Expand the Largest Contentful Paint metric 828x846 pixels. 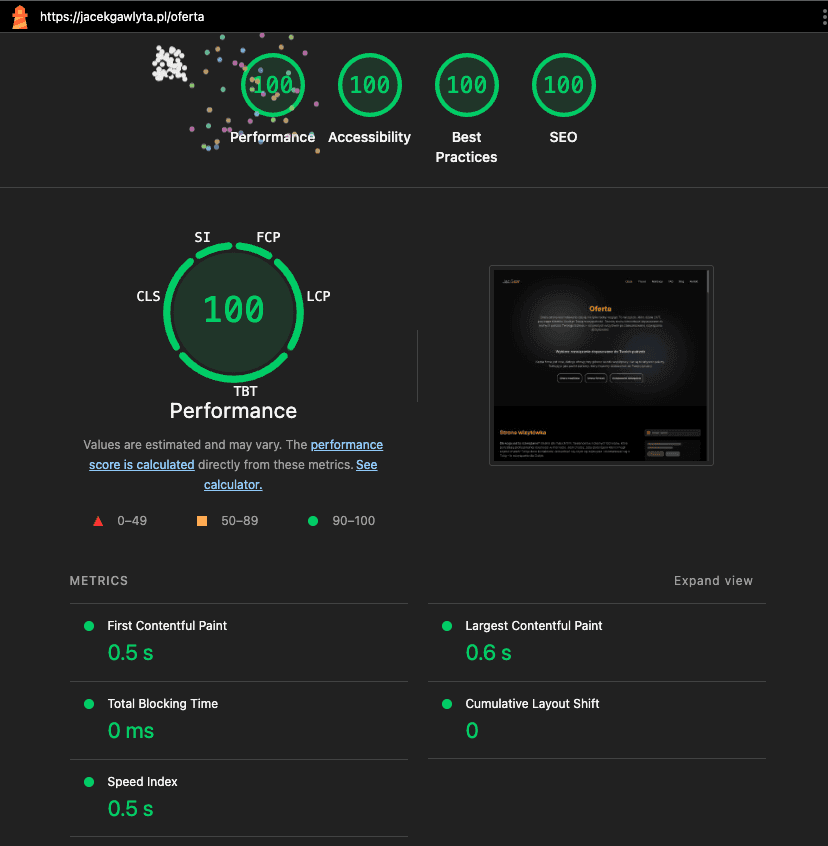tap(597, 642)
